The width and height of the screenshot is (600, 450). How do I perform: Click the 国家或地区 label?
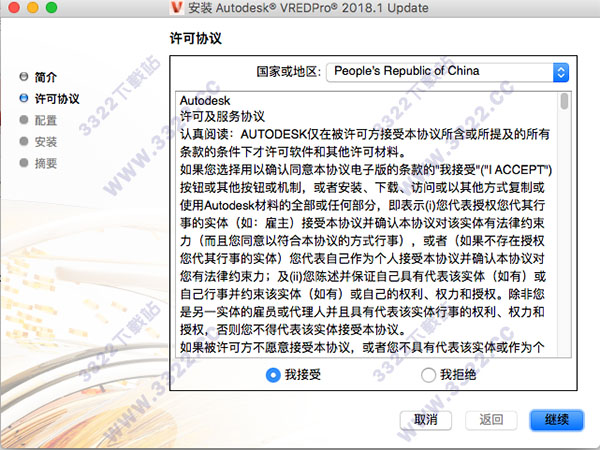289,72
